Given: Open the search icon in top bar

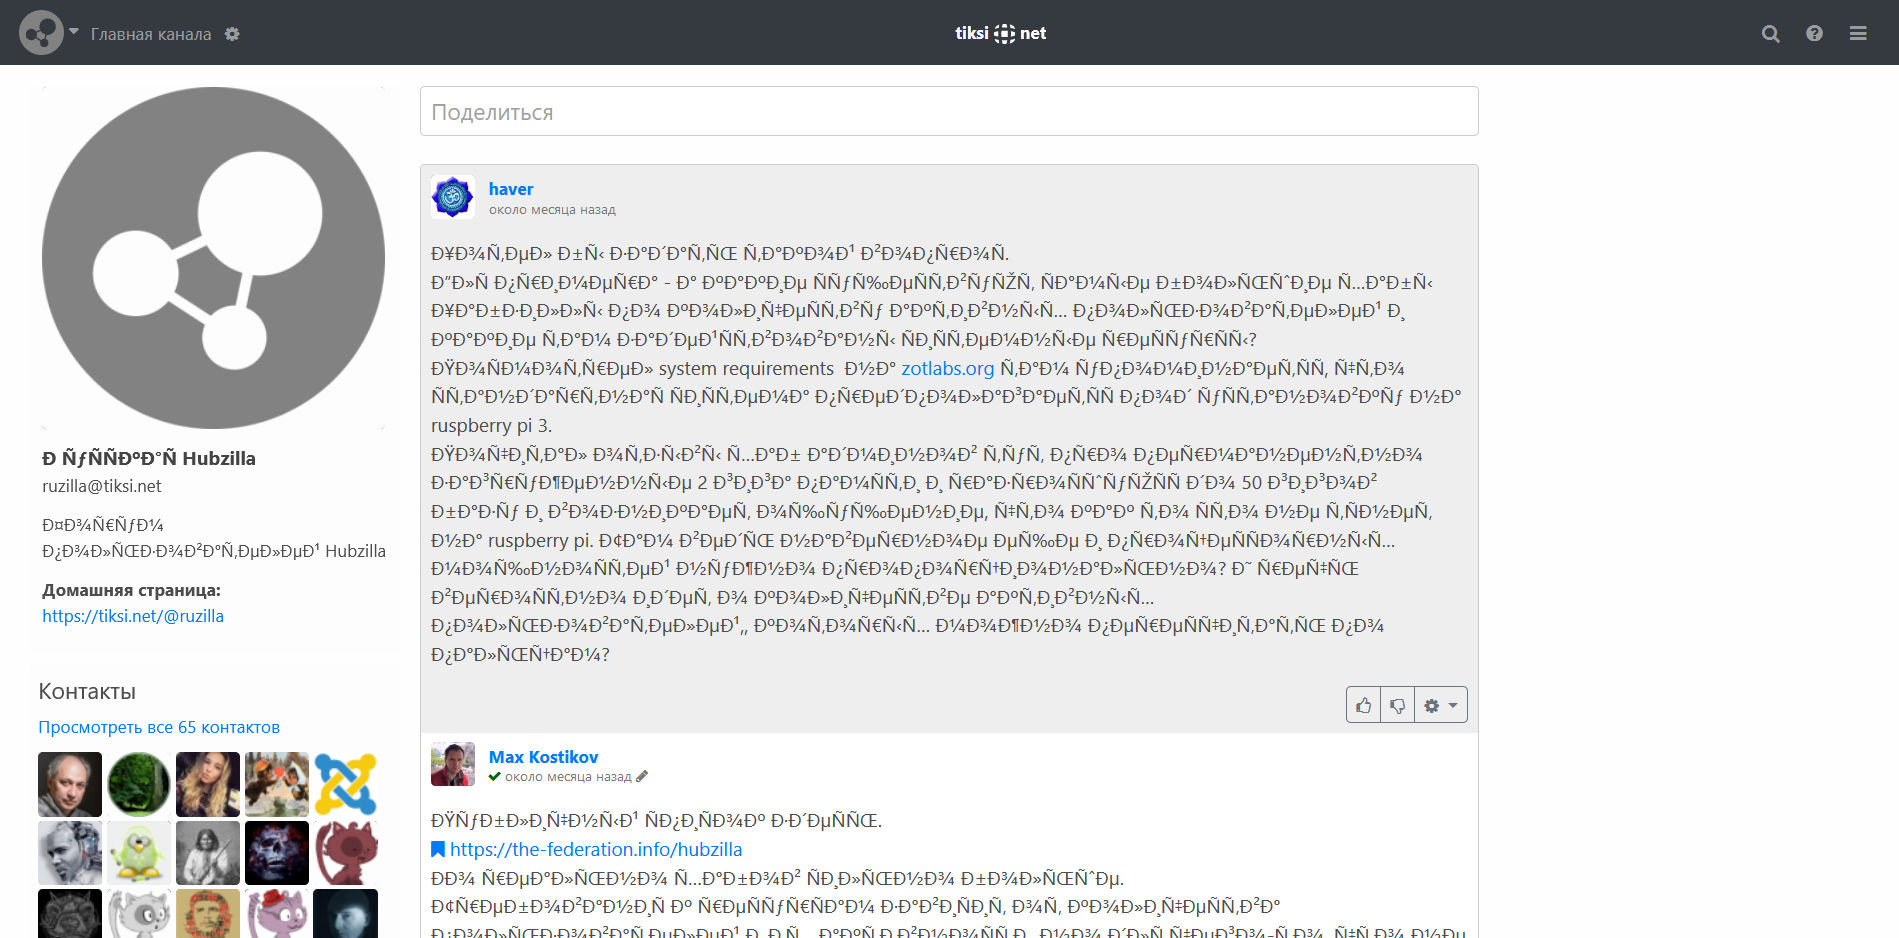Looking at the screenshot, I should point(1770,34).
